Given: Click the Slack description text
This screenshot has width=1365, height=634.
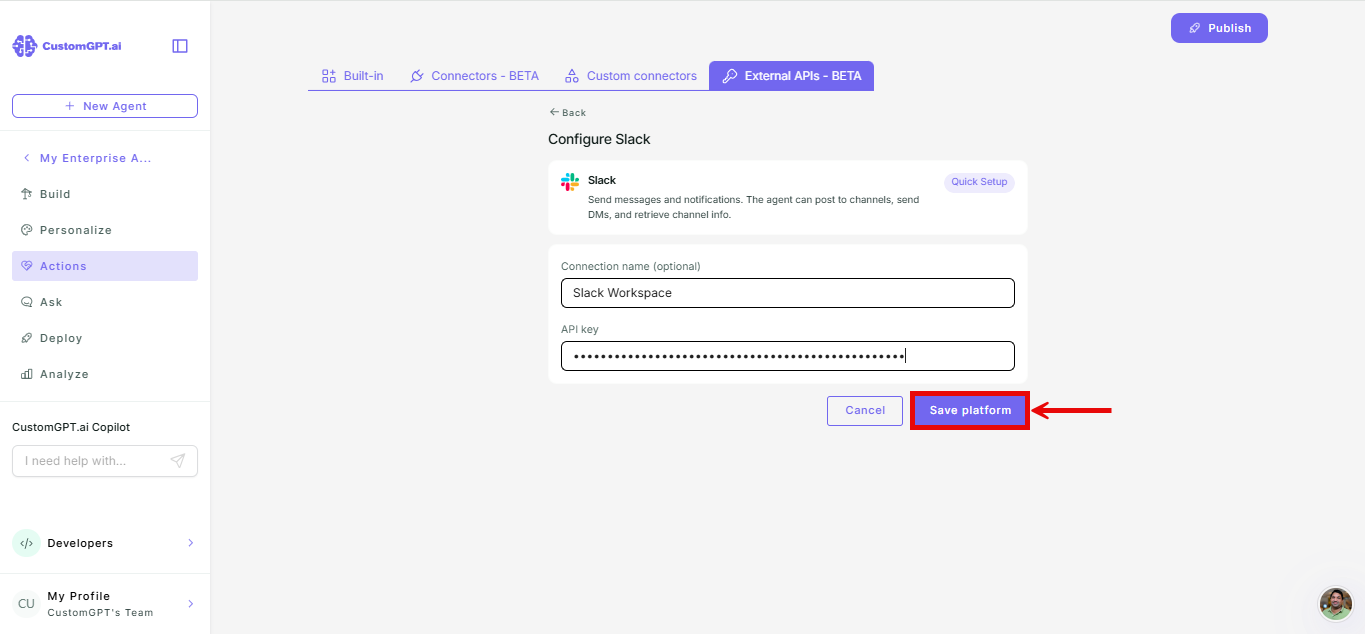Looking at the screenshot, I should coord(754,207).
